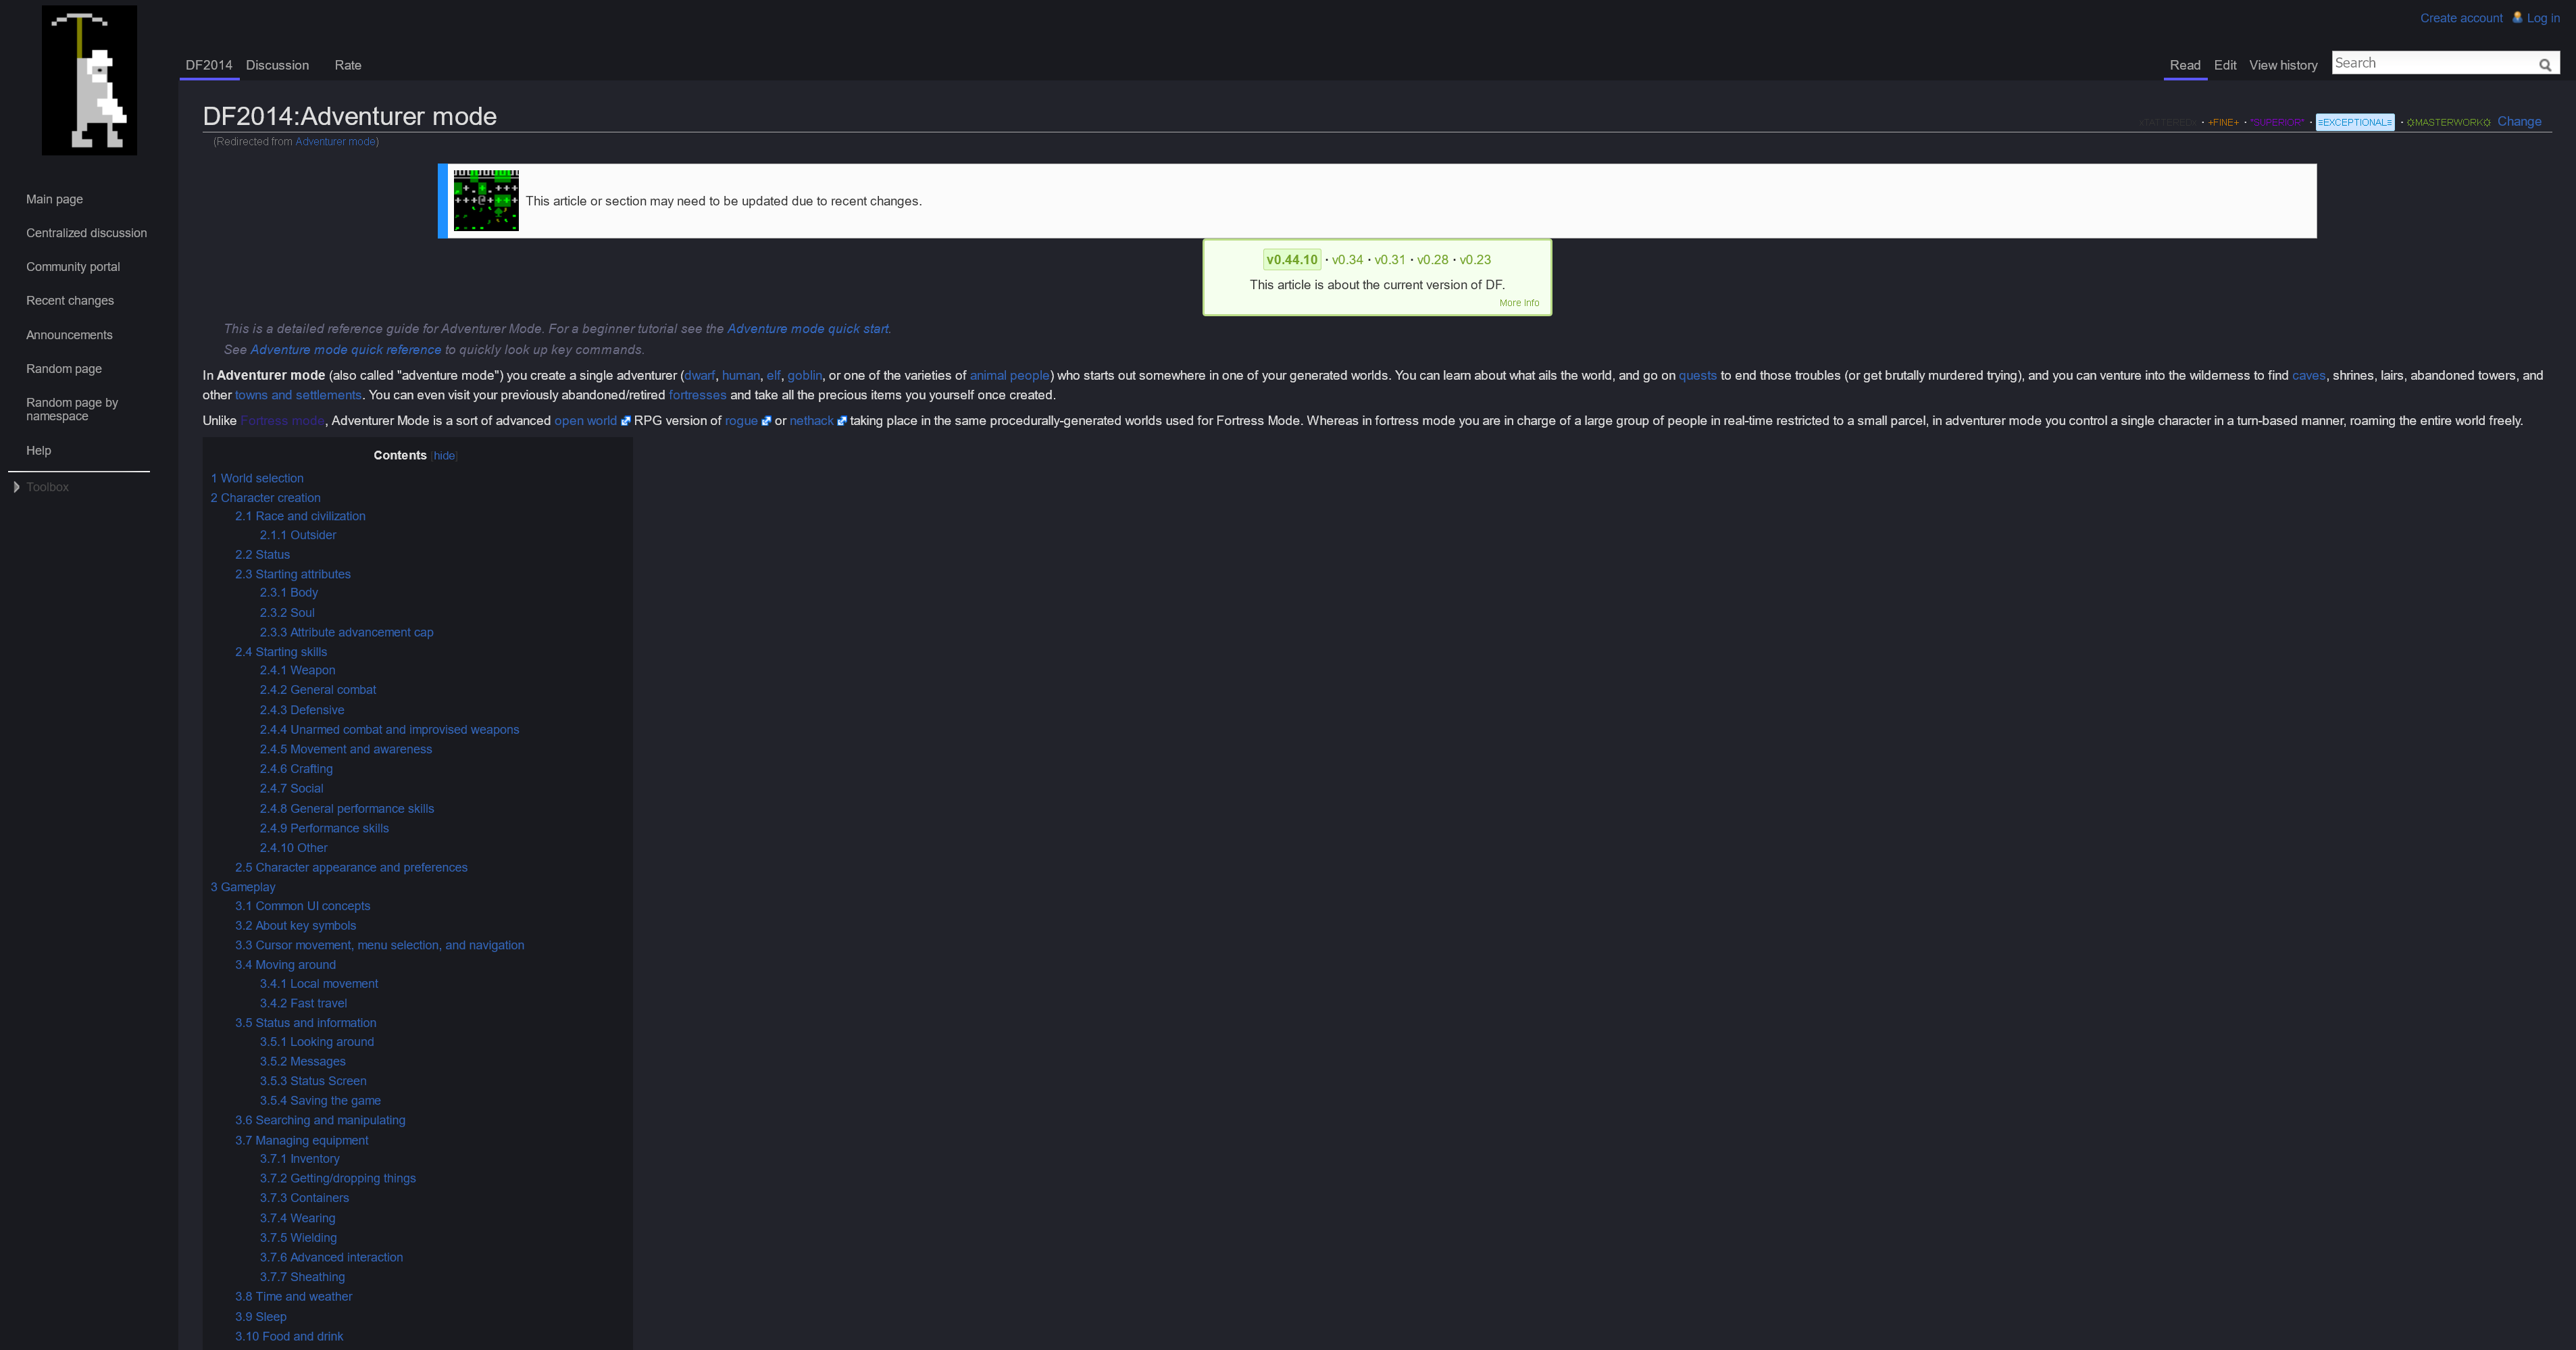Screen dimensions: 2576x1350
Task: Switch to version v0.34 article
Action: pyautogui.click(x=1347, y=260)
